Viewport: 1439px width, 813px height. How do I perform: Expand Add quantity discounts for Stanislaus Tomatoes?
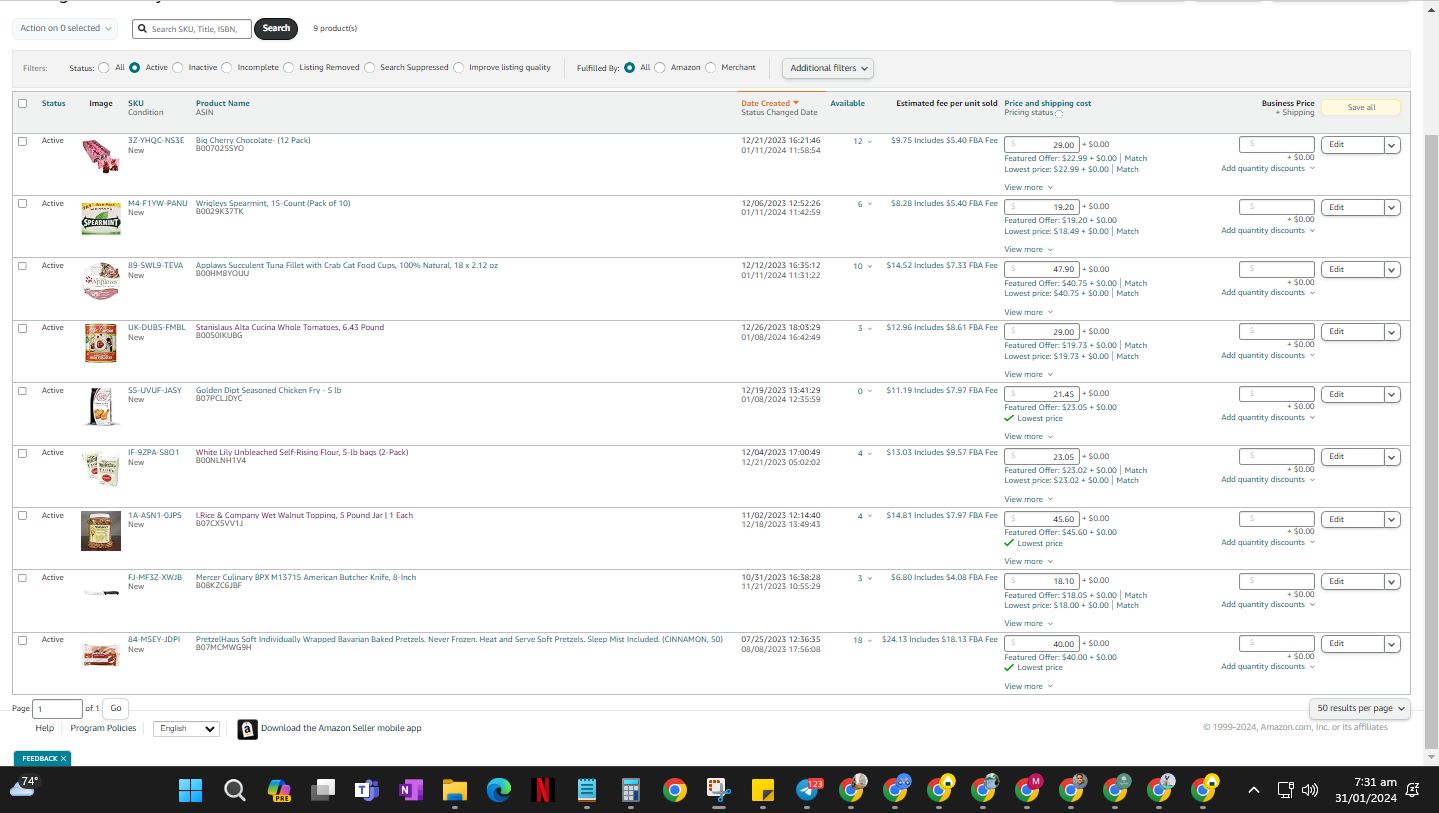coord(1267,355)
